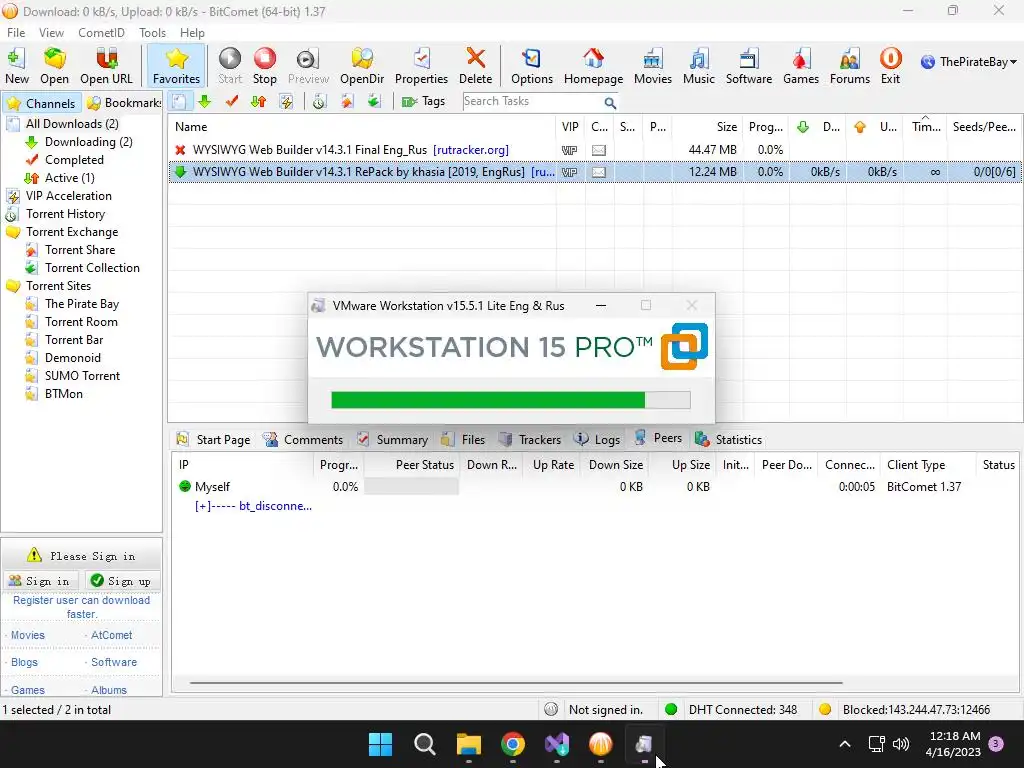This screenshot has width=1024, height=768.
Task: Toggle the all-tasks filter icon
Action: tap(179, 102)
